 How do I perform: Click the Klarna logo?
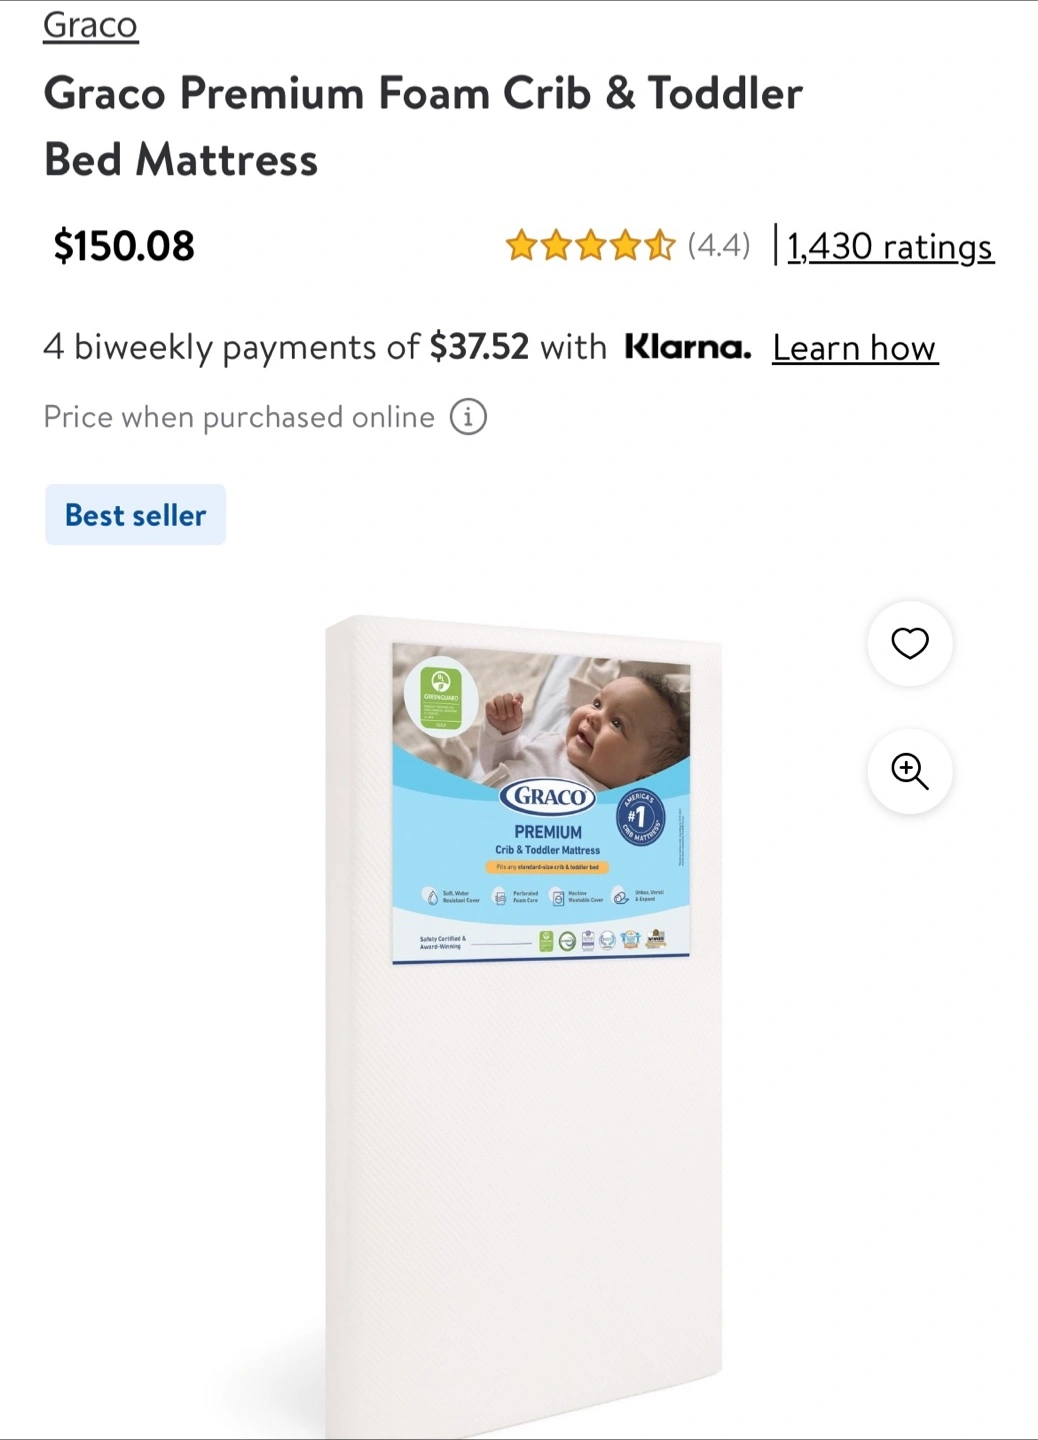(x=687, y=347)
